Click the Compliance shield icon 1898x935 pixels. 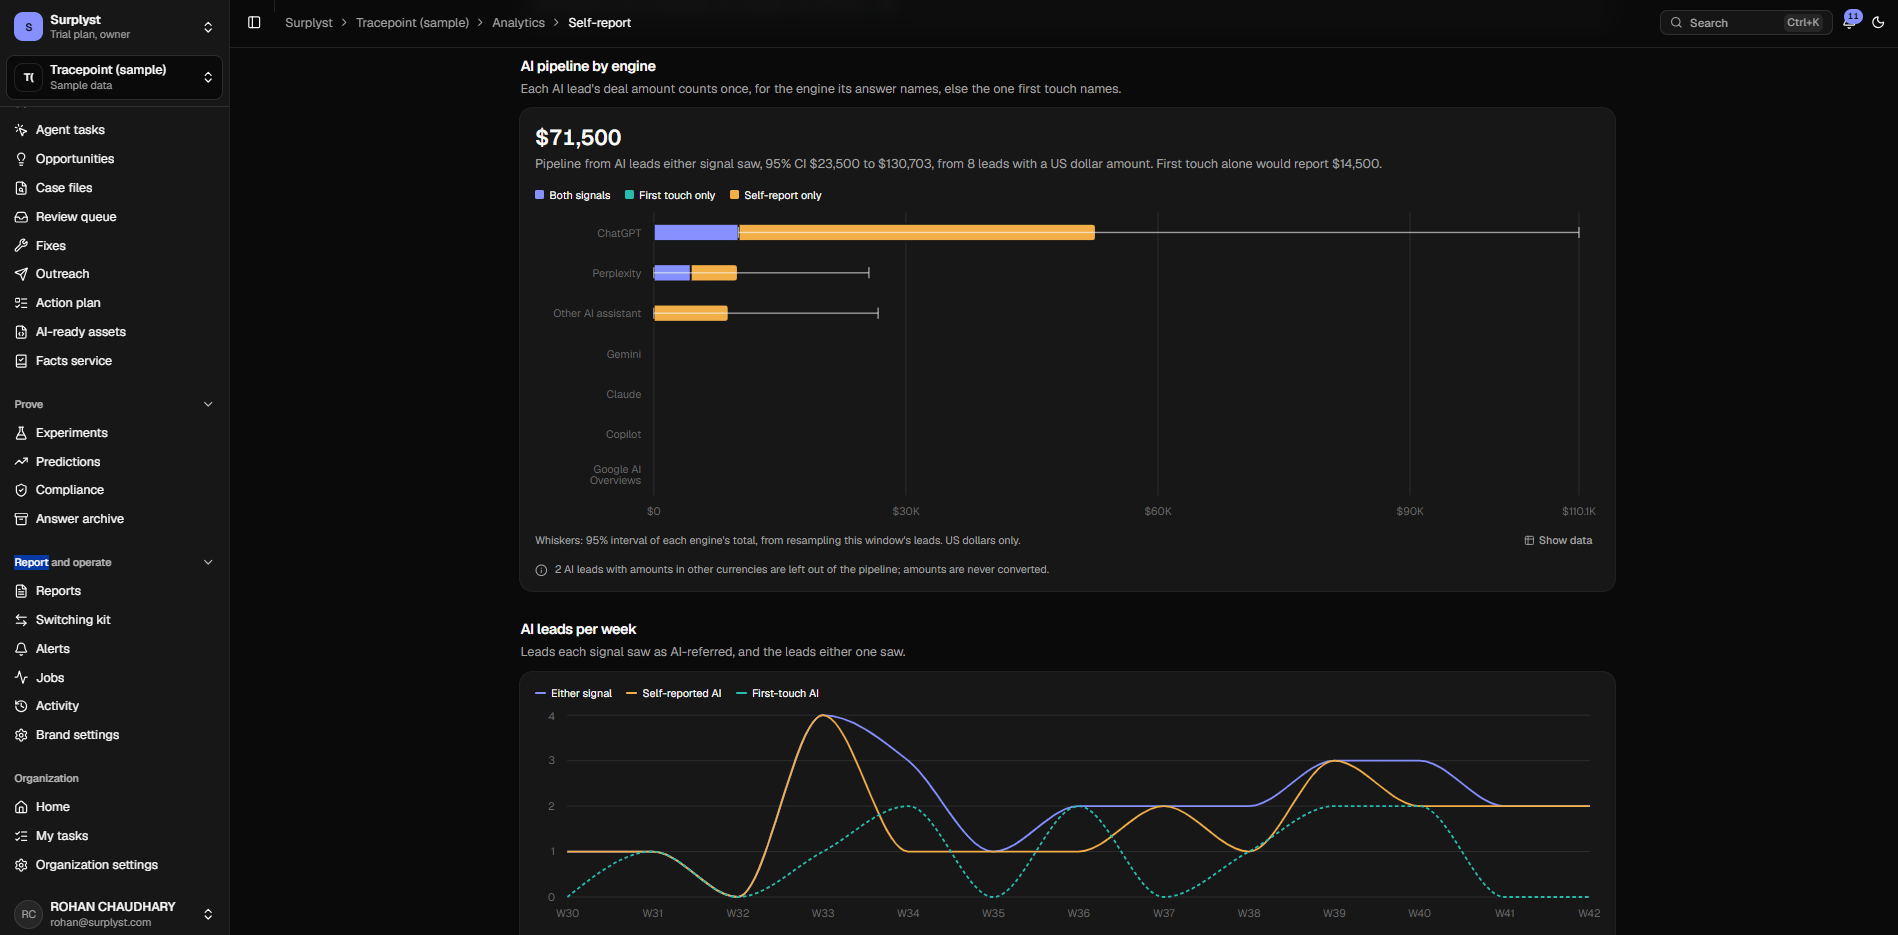click(x=21, y=490)
